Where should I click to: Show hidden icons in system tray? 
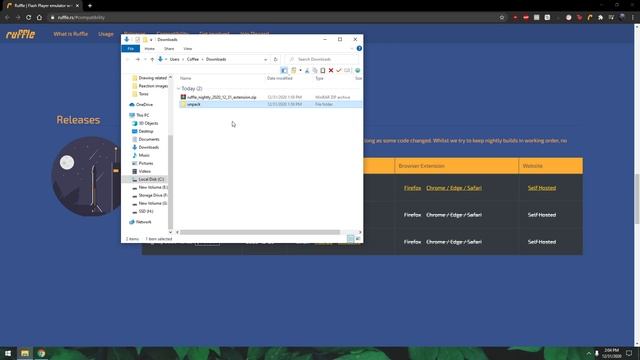[x=589, y=353]
